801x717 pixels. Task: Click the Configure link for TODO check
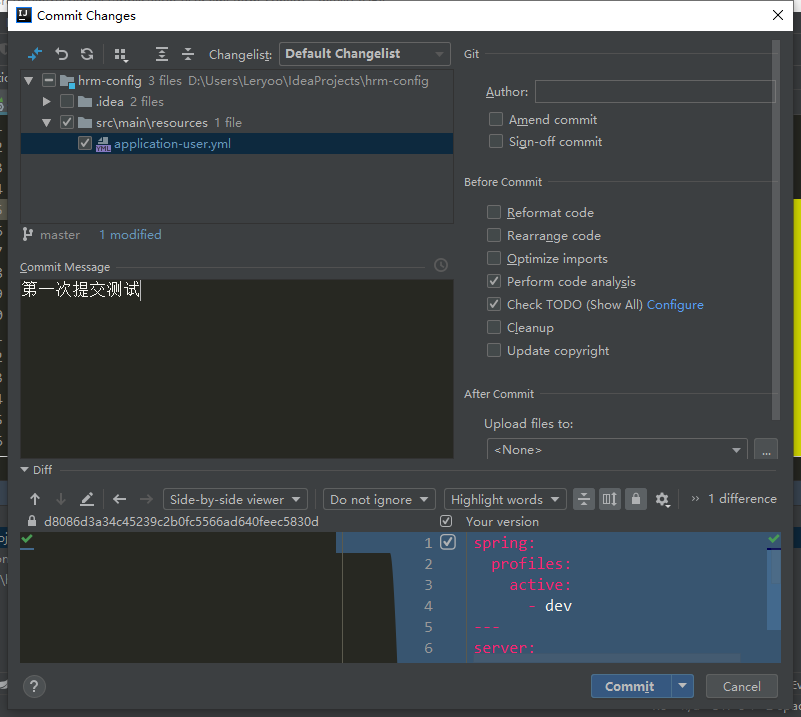pyautogui.click(x=675, y=305)
